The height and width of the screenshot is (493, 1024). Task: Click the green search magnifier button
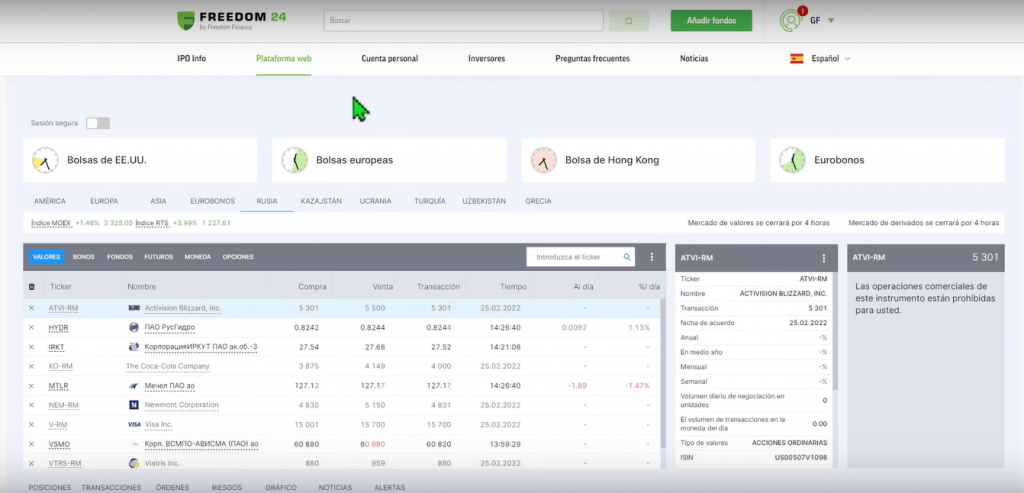point(629,21)
